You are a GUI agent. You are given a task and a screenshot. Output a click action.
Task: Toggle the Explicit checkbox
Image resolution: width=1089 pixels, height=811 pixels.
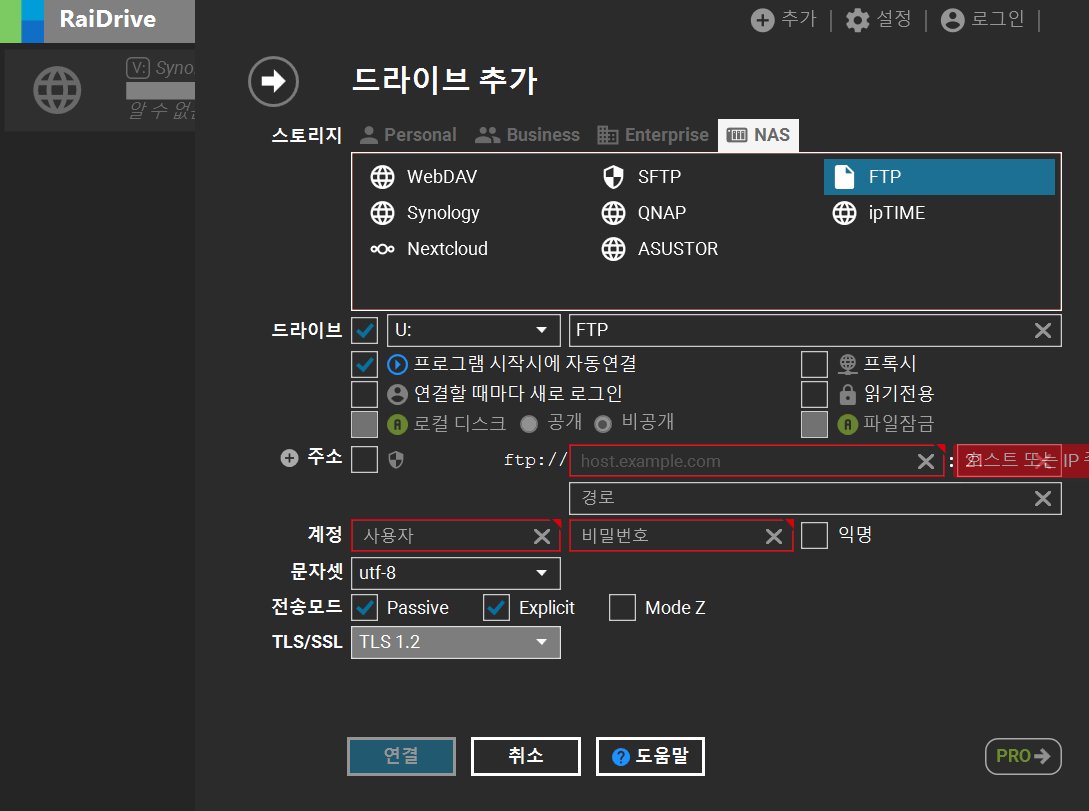(x=497, y=608)
